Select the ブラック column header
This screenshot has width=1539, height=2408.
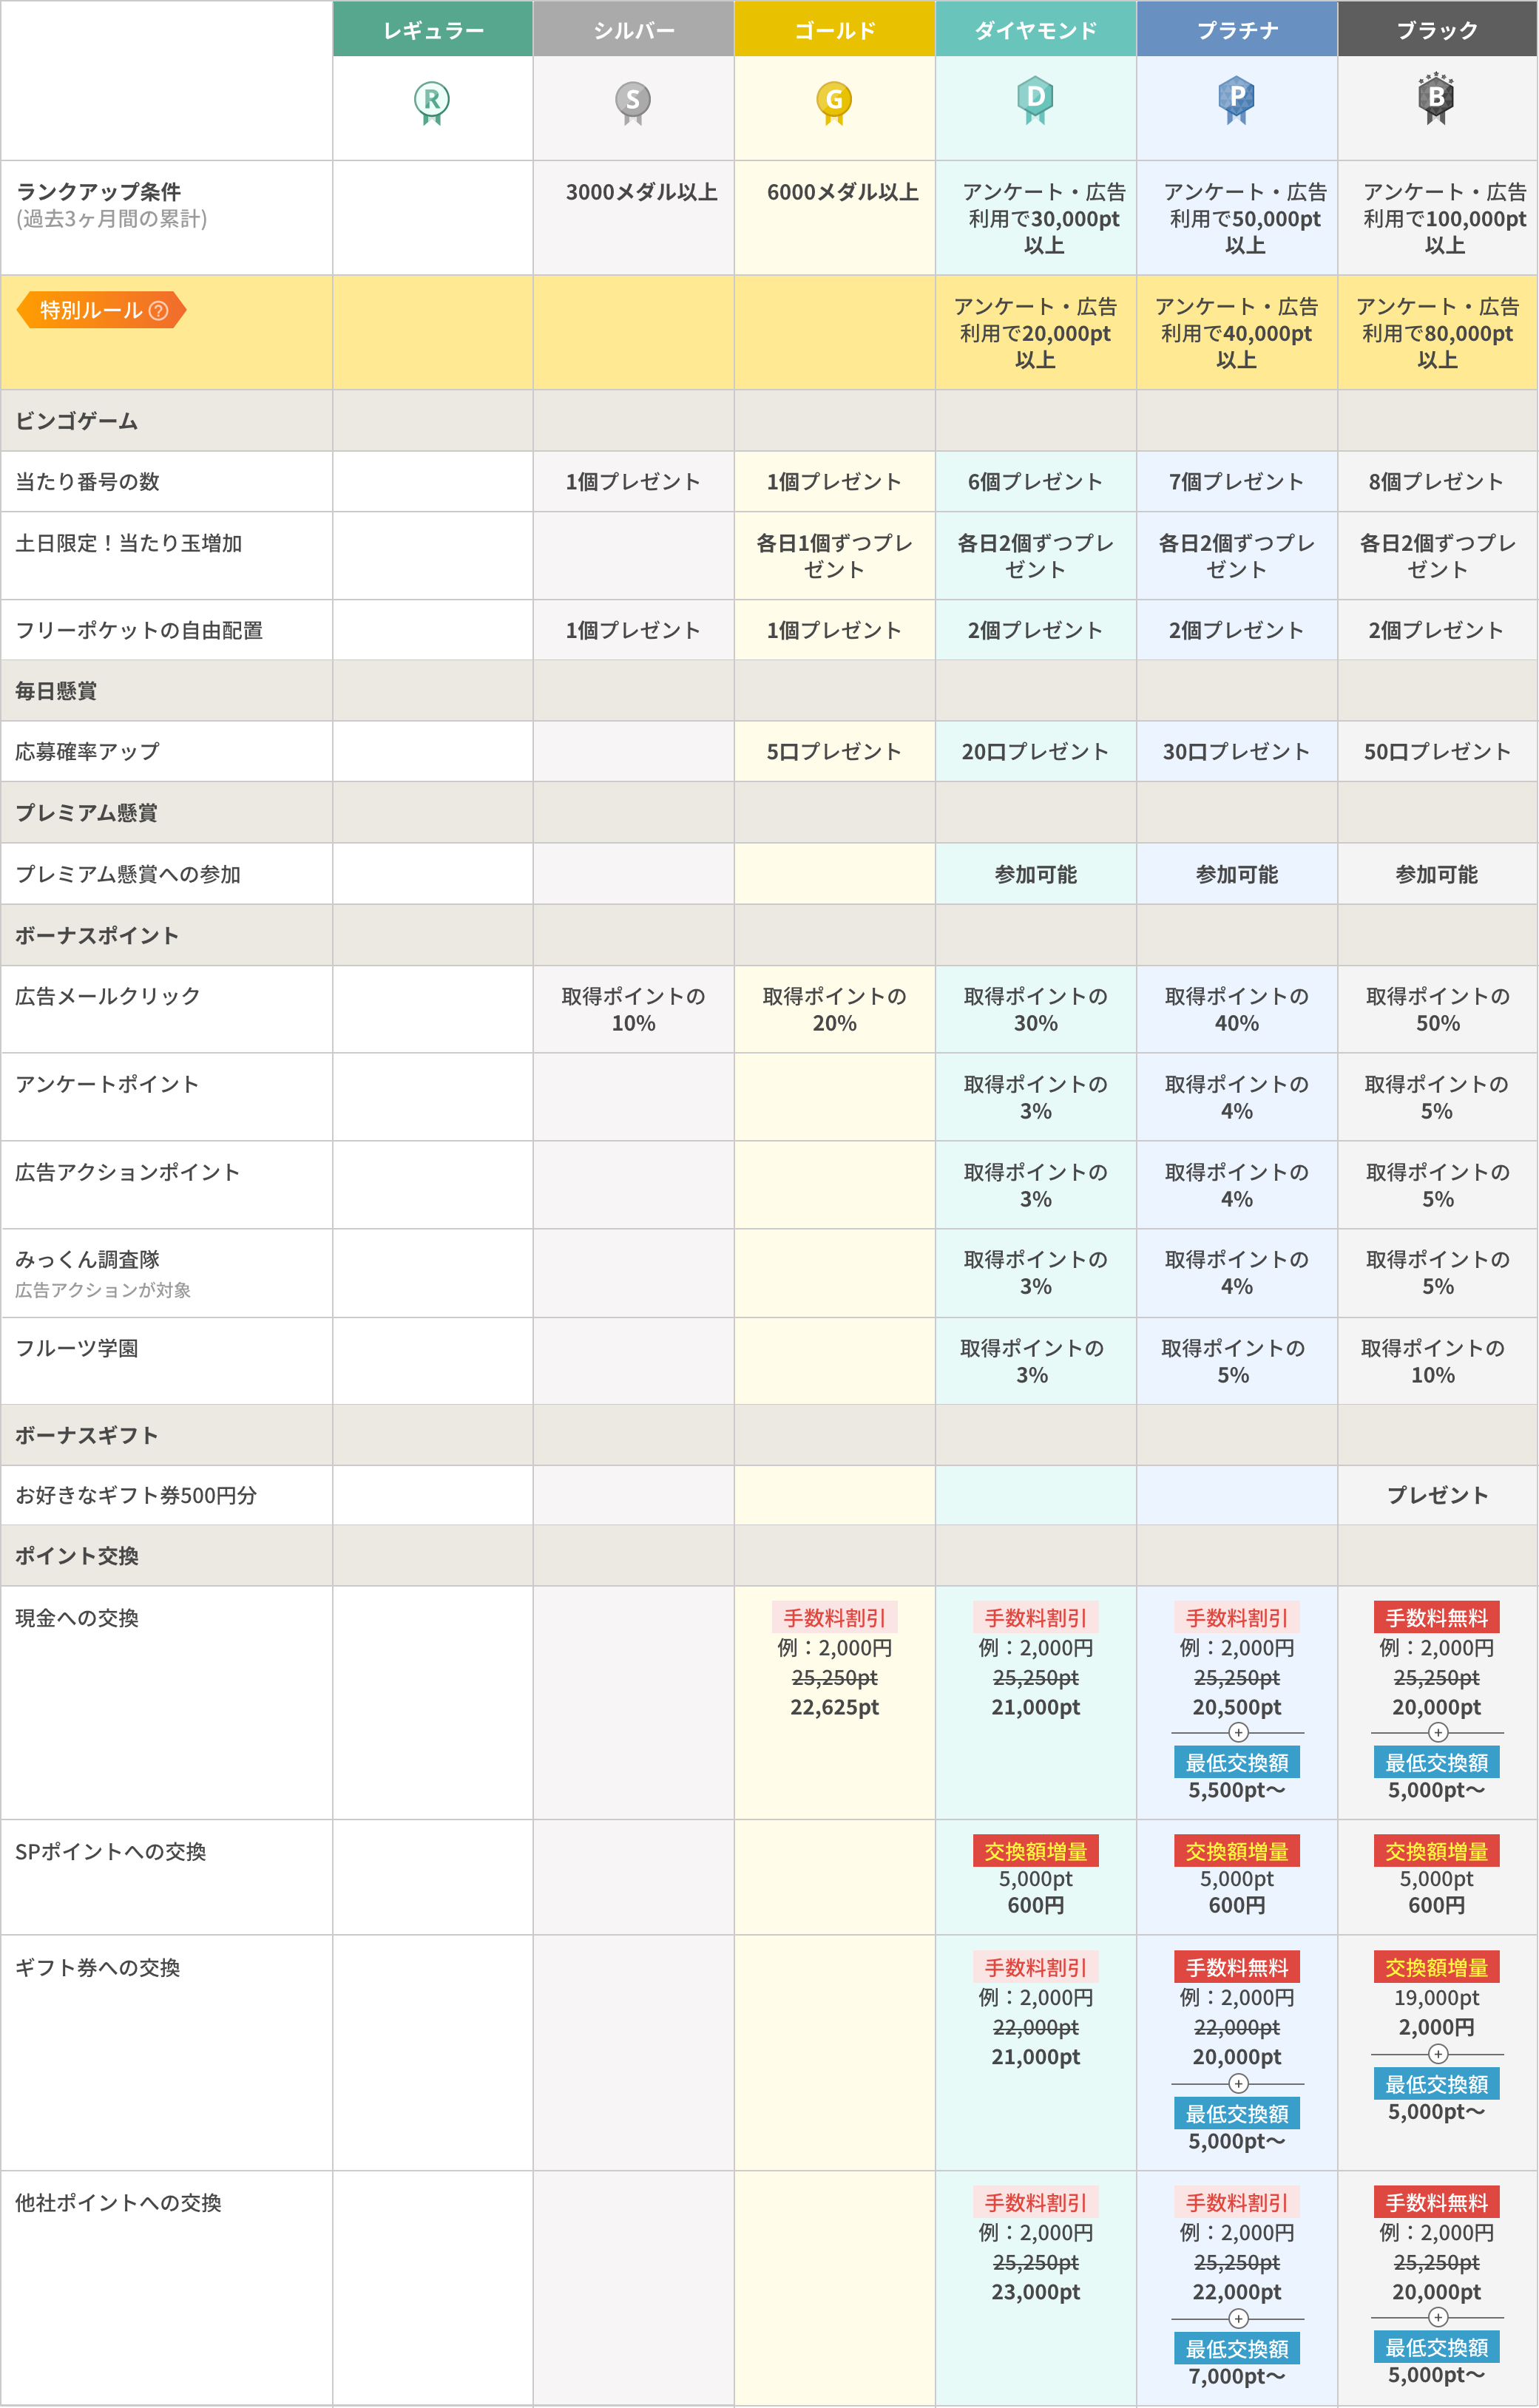pyautogui.click(x=1437, y=30)
